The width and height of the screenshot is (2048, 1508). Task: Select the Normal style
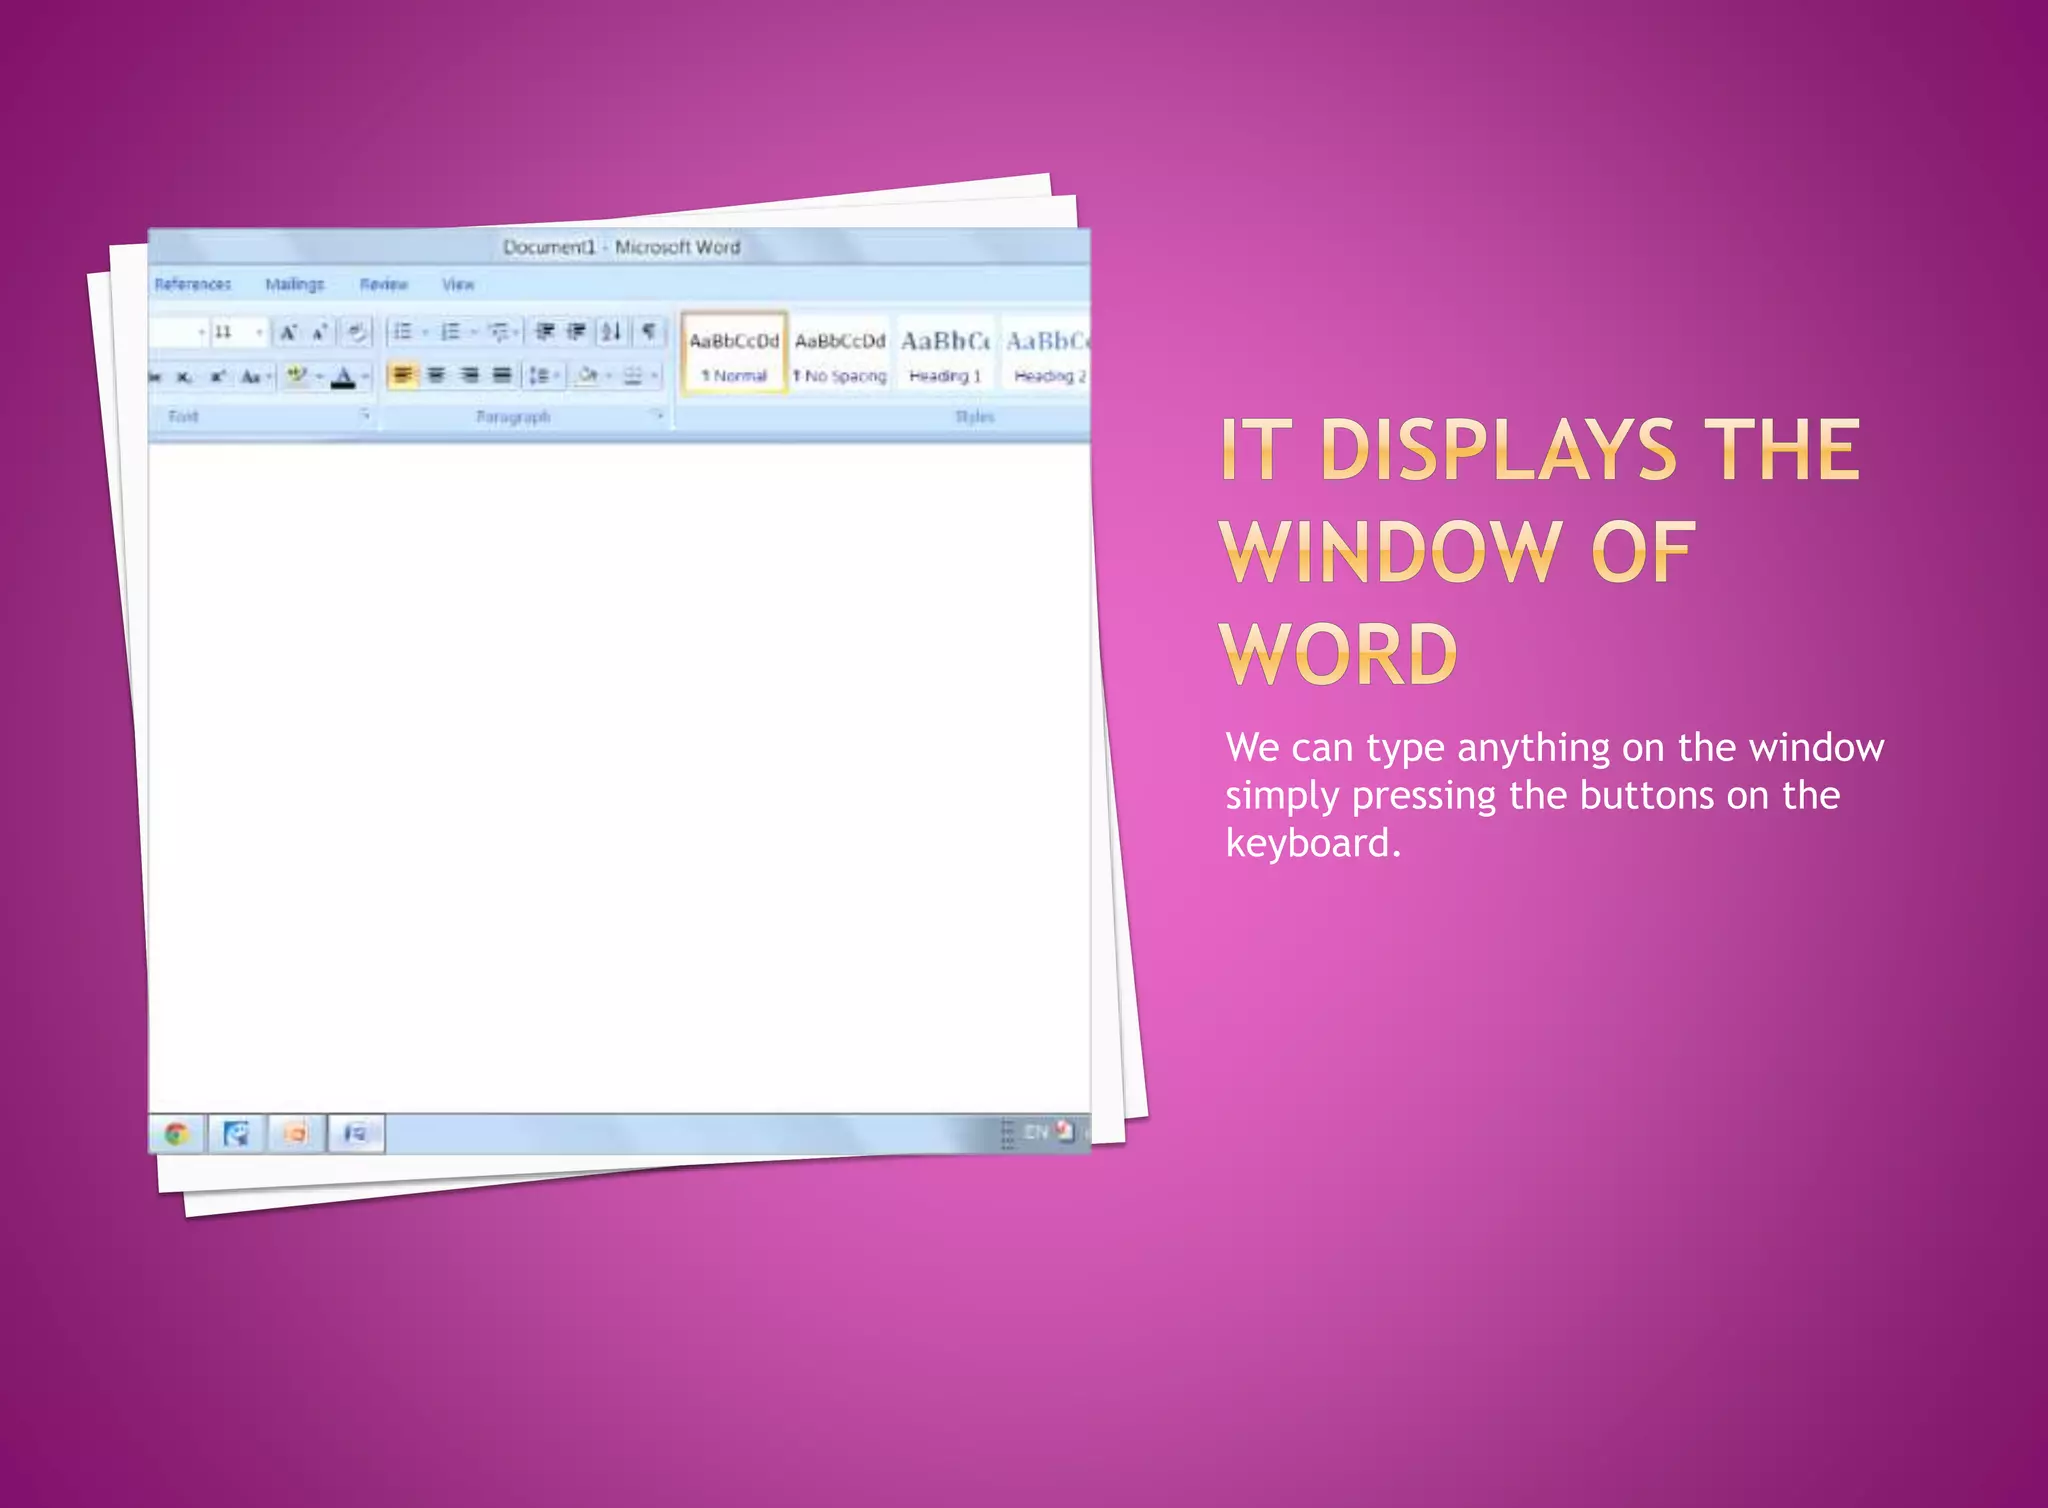[x=734, y=353]
